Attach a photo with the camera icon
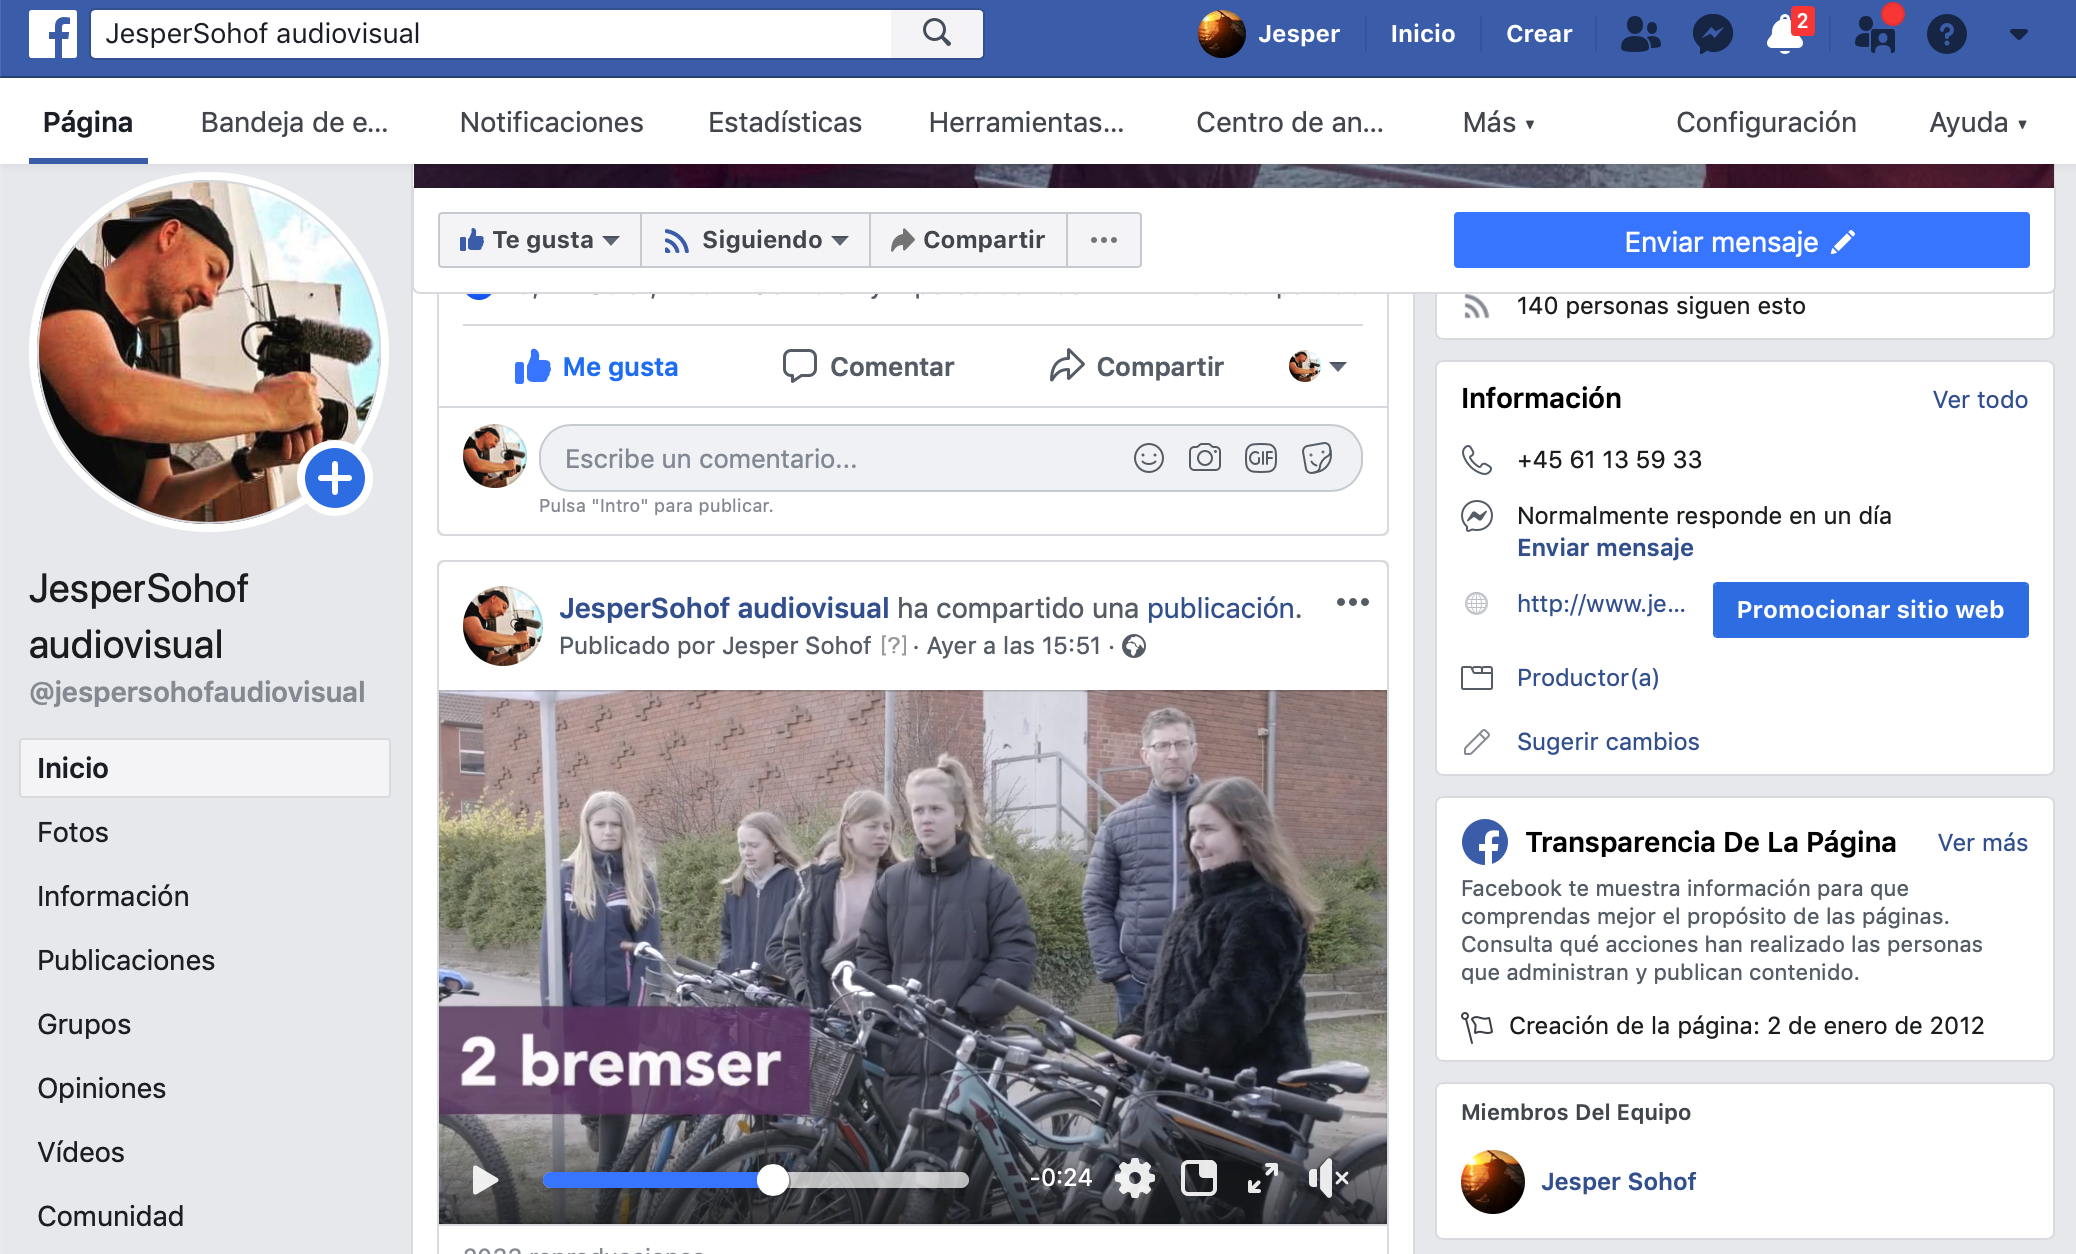Image resolution: width=2076 pixels, height=1254 pixels. [x=1205, y=458]
